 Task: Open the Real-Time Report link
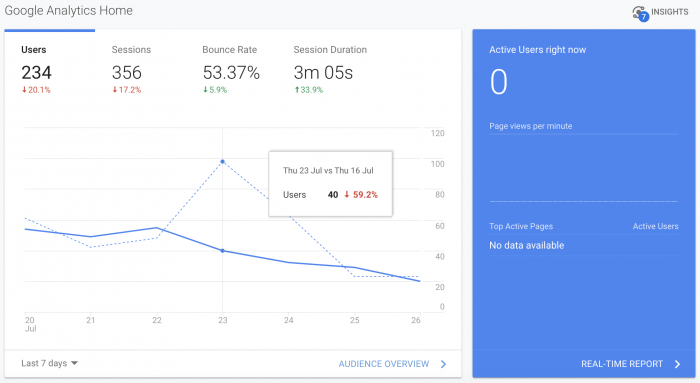tap(622, 364)
